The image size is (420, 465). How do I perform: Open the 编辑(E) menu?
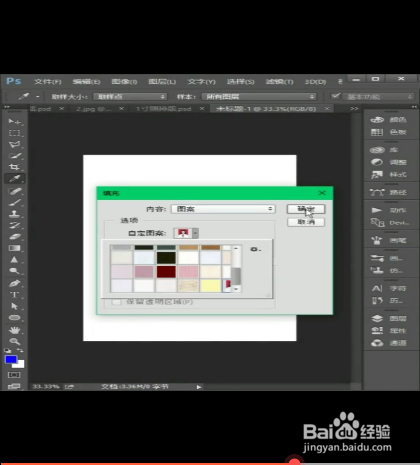86,82
